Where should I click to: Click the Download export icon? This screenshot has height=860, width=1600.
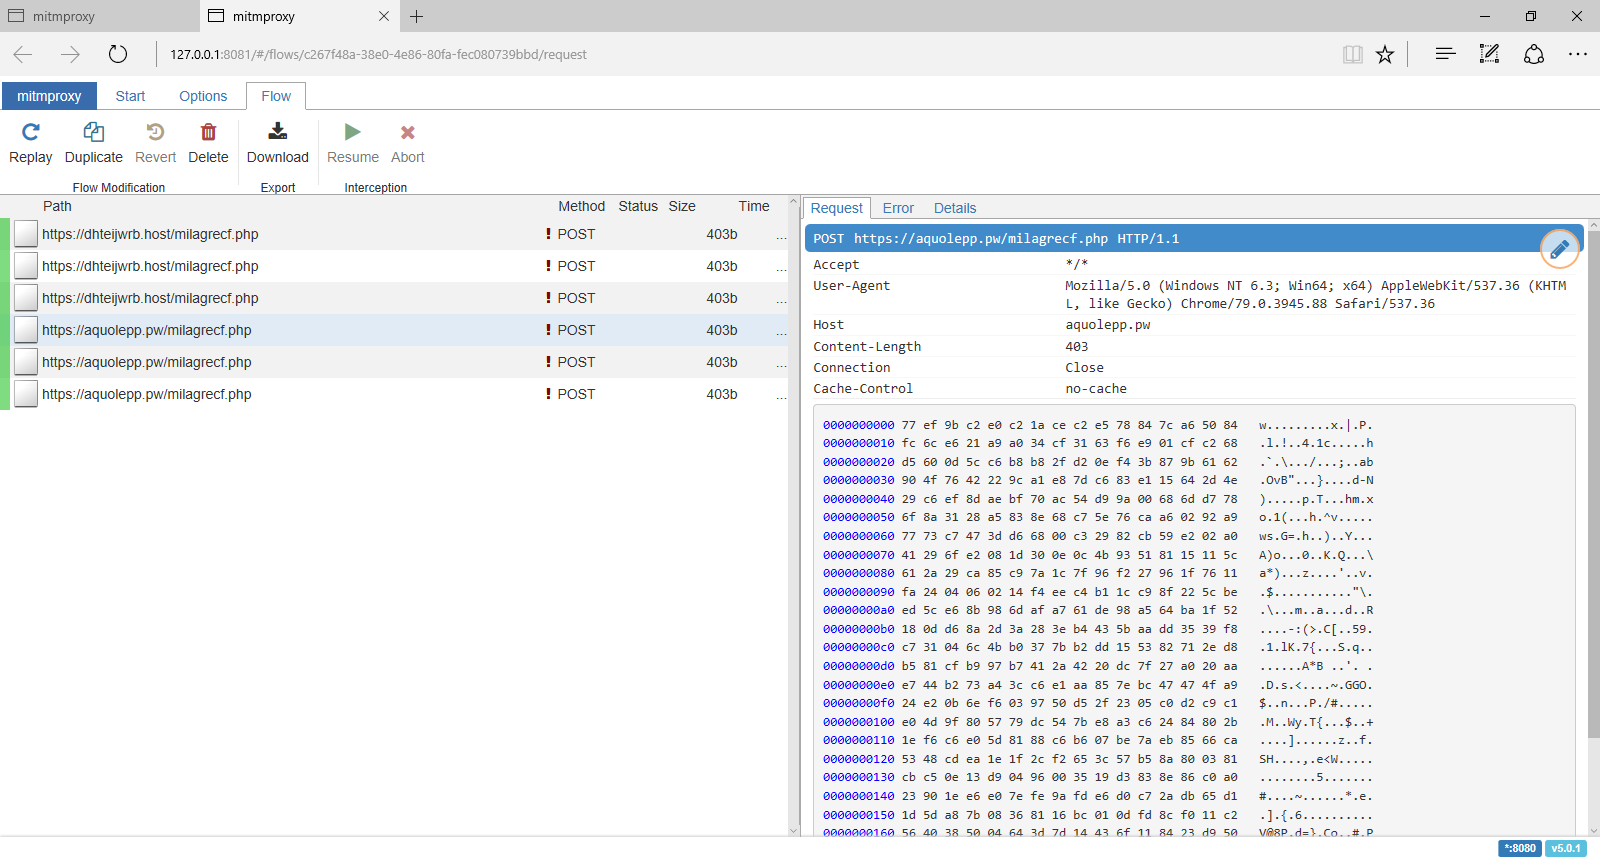(278, 131)
